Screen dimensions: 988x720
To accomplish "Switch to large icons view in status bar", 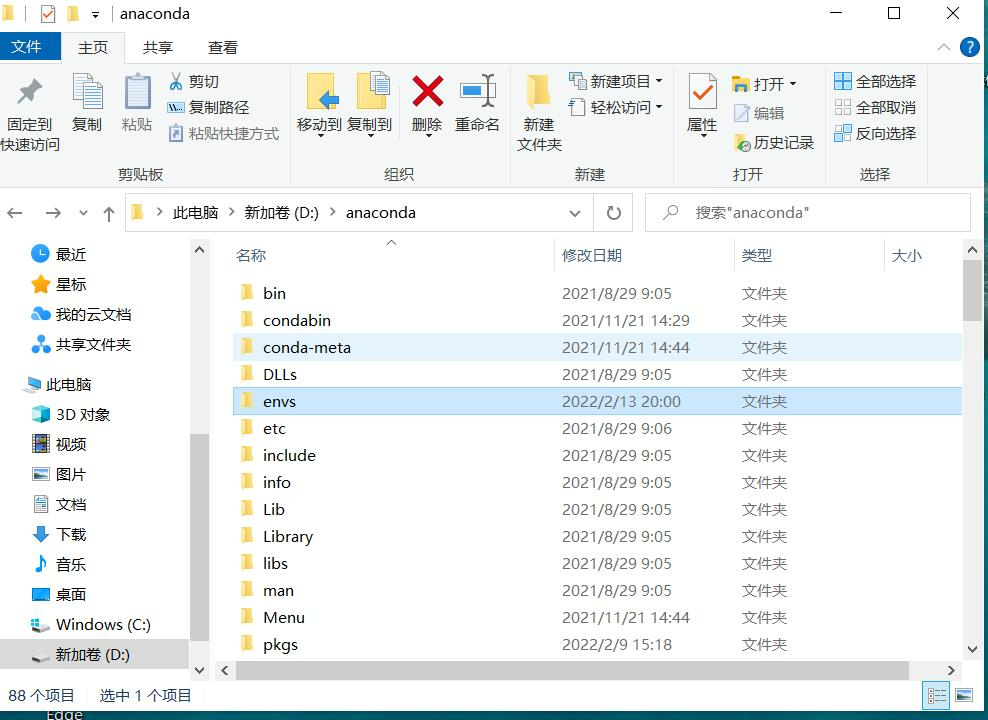I will (x=964, y=695).
